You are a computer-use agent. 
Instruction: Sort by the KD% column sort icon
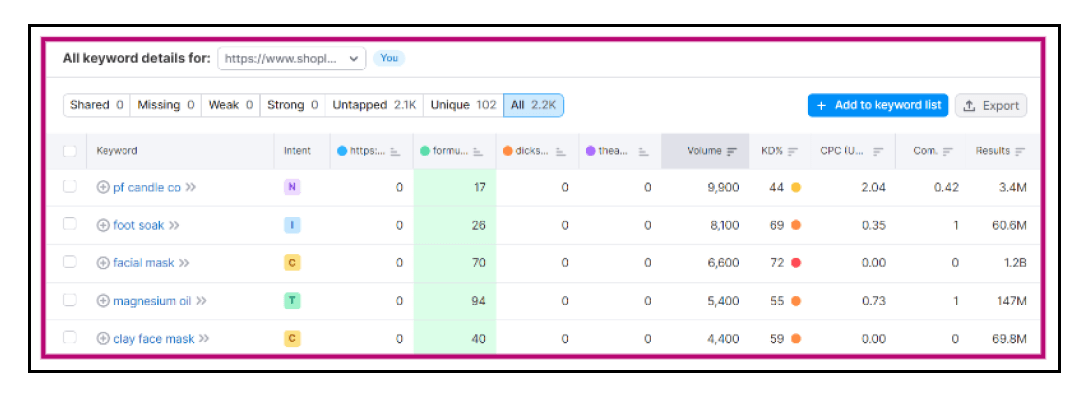pos(793,151)
